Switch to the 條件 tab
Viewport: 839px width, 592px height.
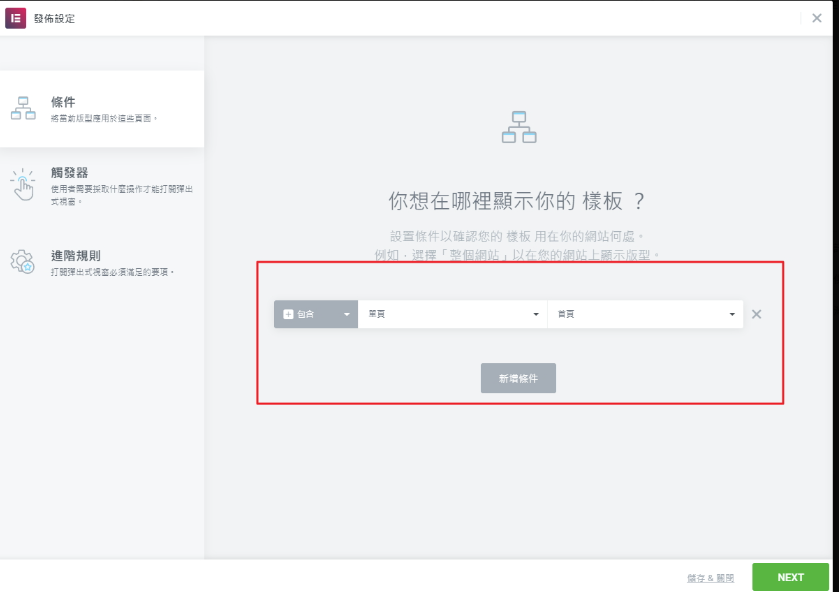(x=63, y=102)
